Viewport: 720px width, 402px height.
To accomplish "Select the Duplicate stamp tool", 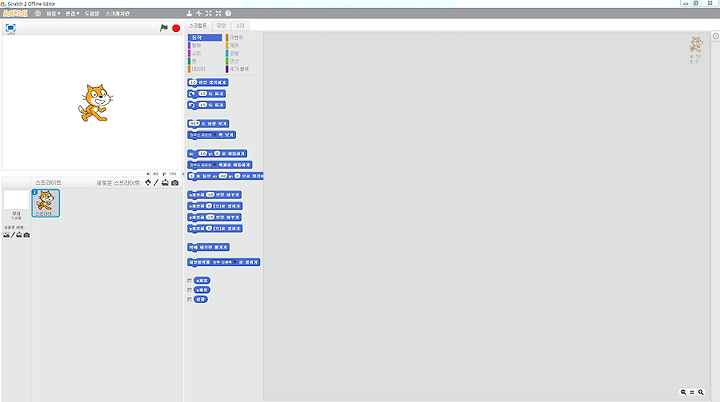I will pyautogui.click(x=189, y=13).
